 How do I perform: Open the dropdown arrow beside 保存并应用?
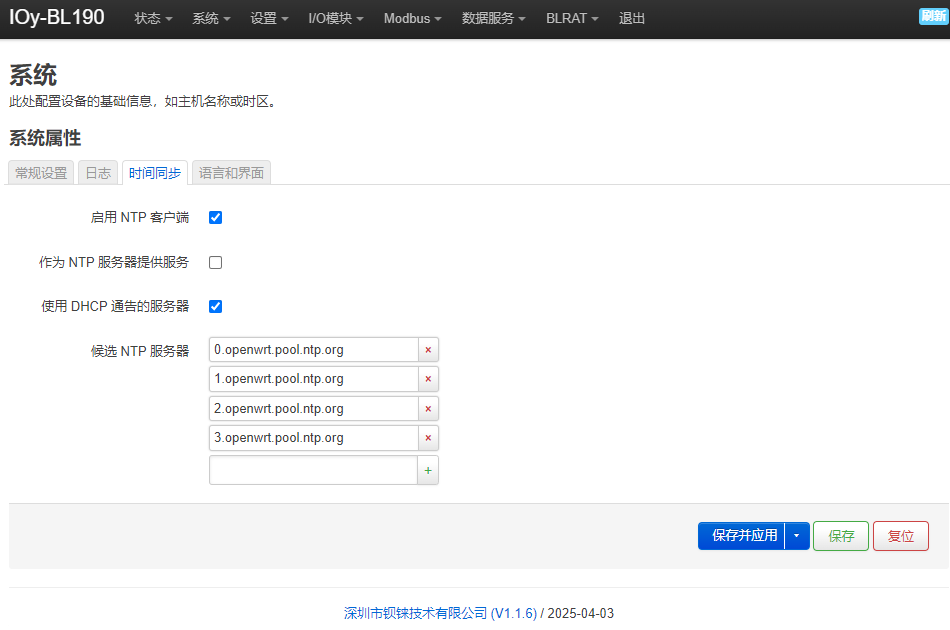click(x=797, y=536)
